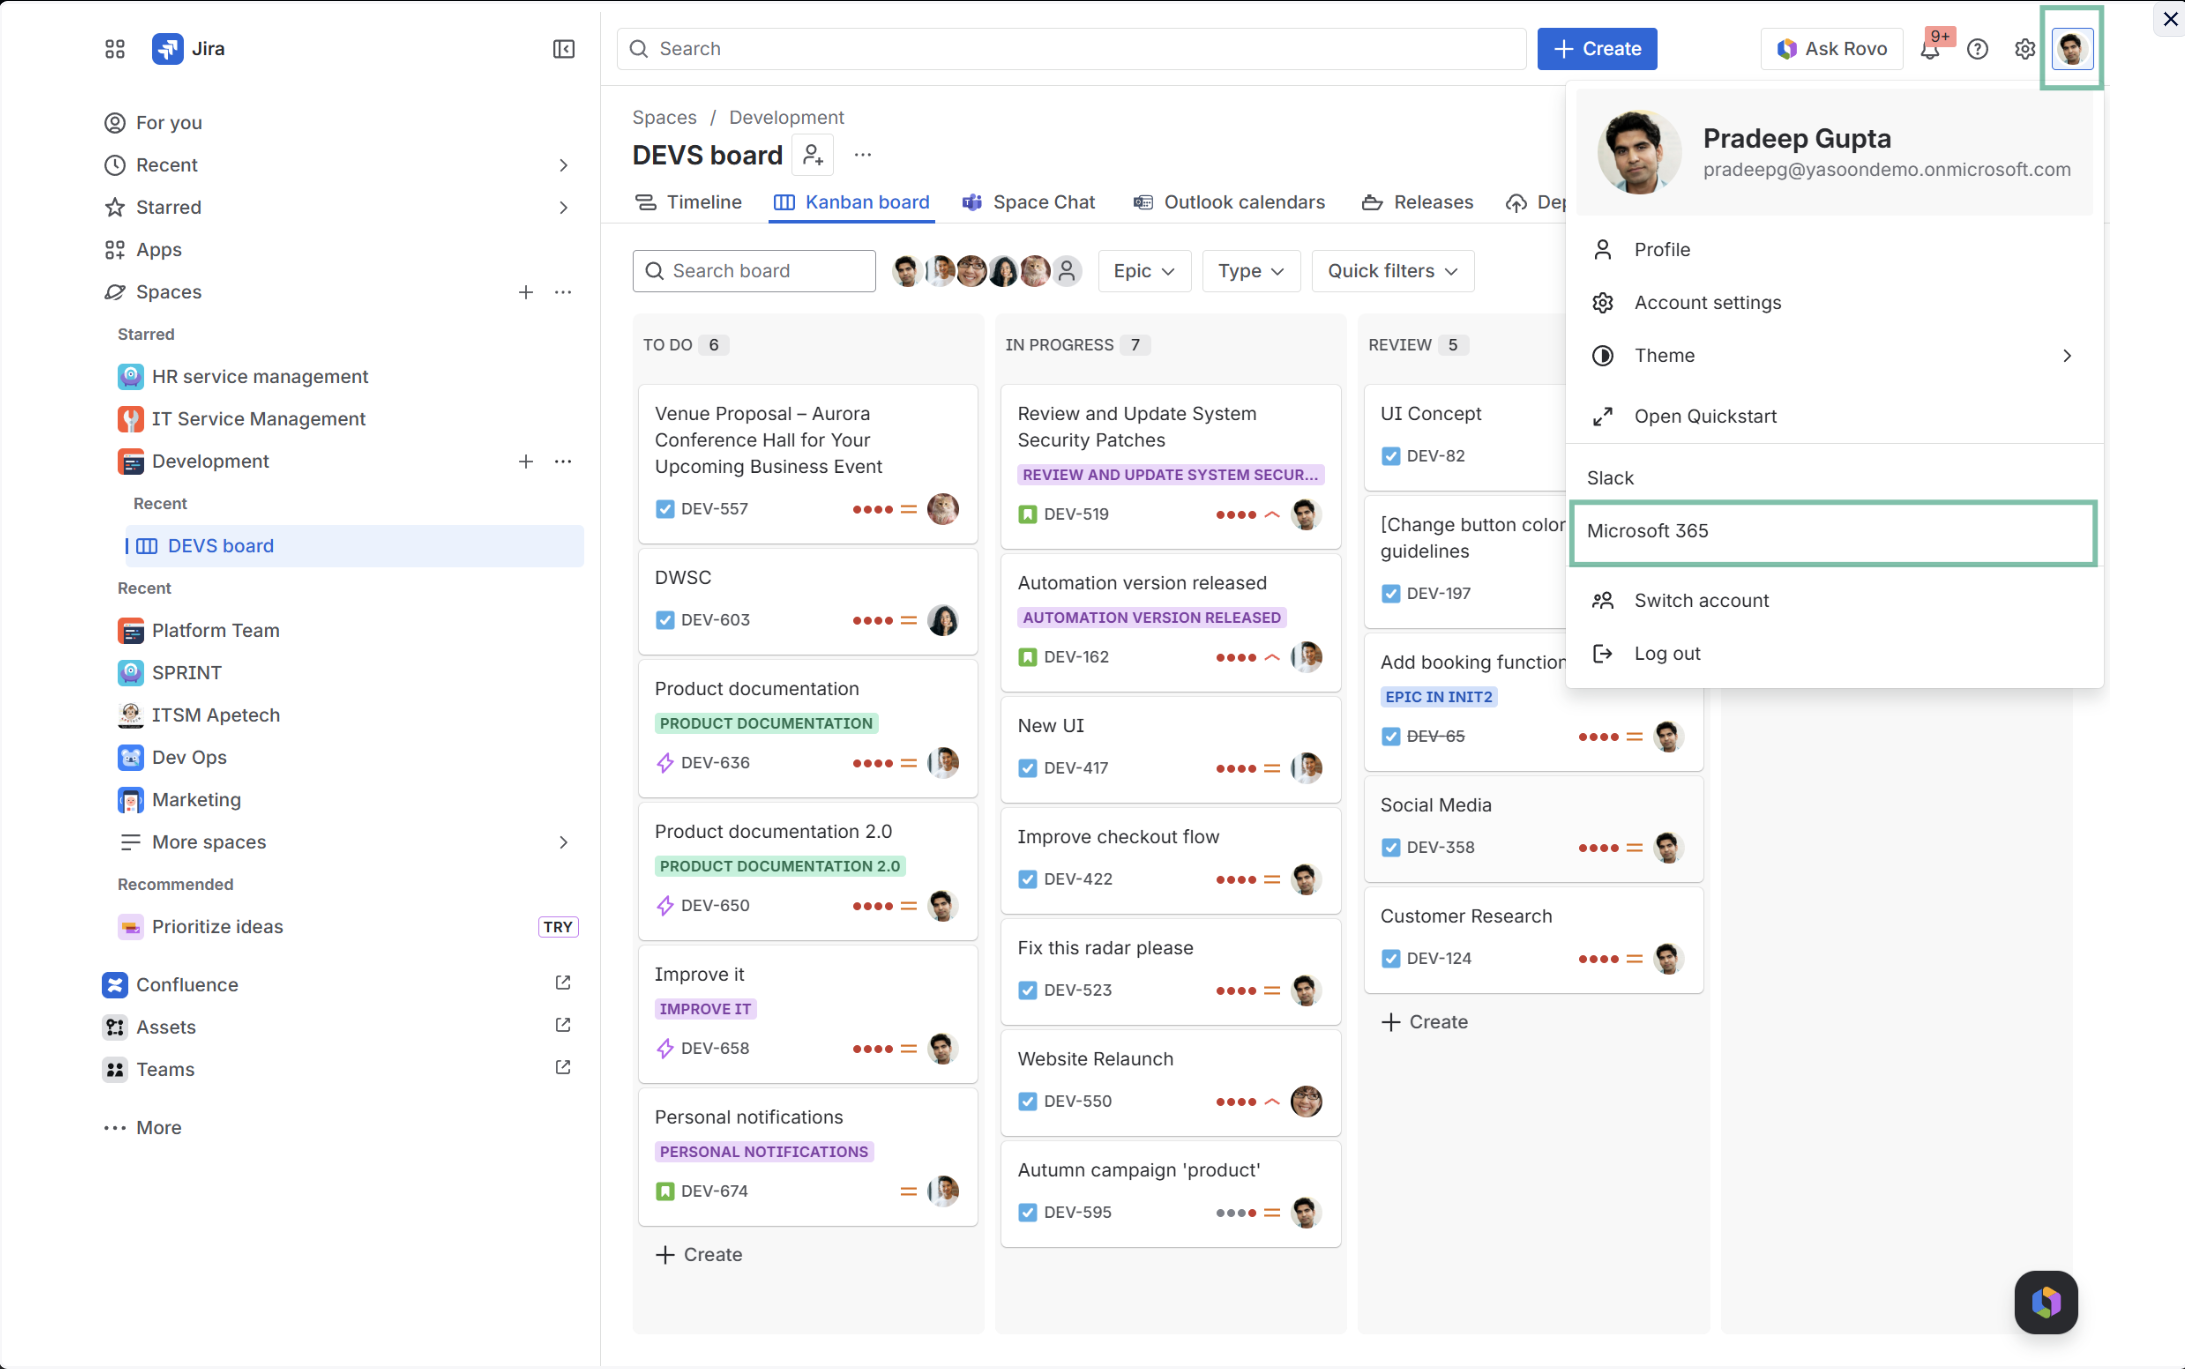Click the Teams icon in sidebar

click(115, 1069)
